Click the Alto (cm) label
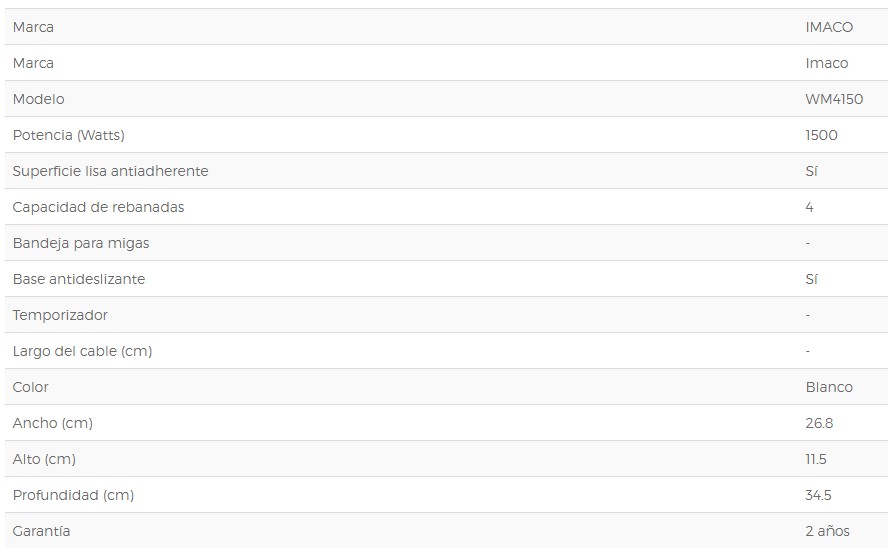This screenshot has width=888, height=559. [x=44, y=459]
